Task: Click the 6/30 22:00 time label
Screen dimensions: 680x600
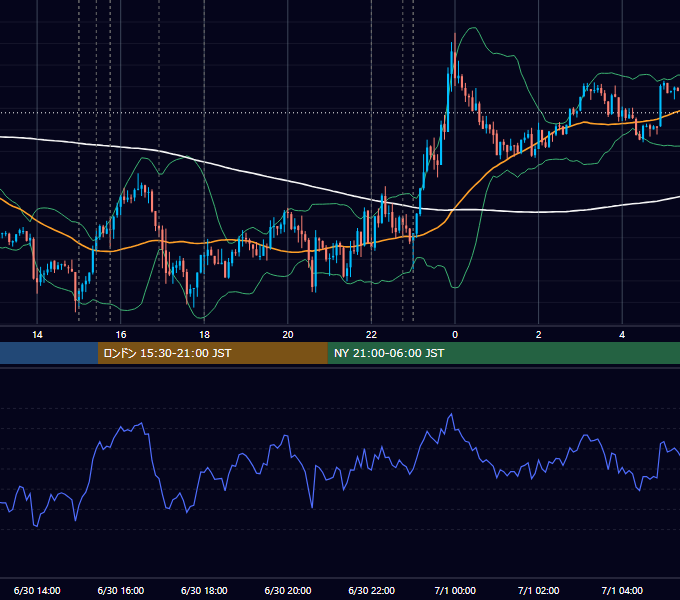Action: click(372, 590)
